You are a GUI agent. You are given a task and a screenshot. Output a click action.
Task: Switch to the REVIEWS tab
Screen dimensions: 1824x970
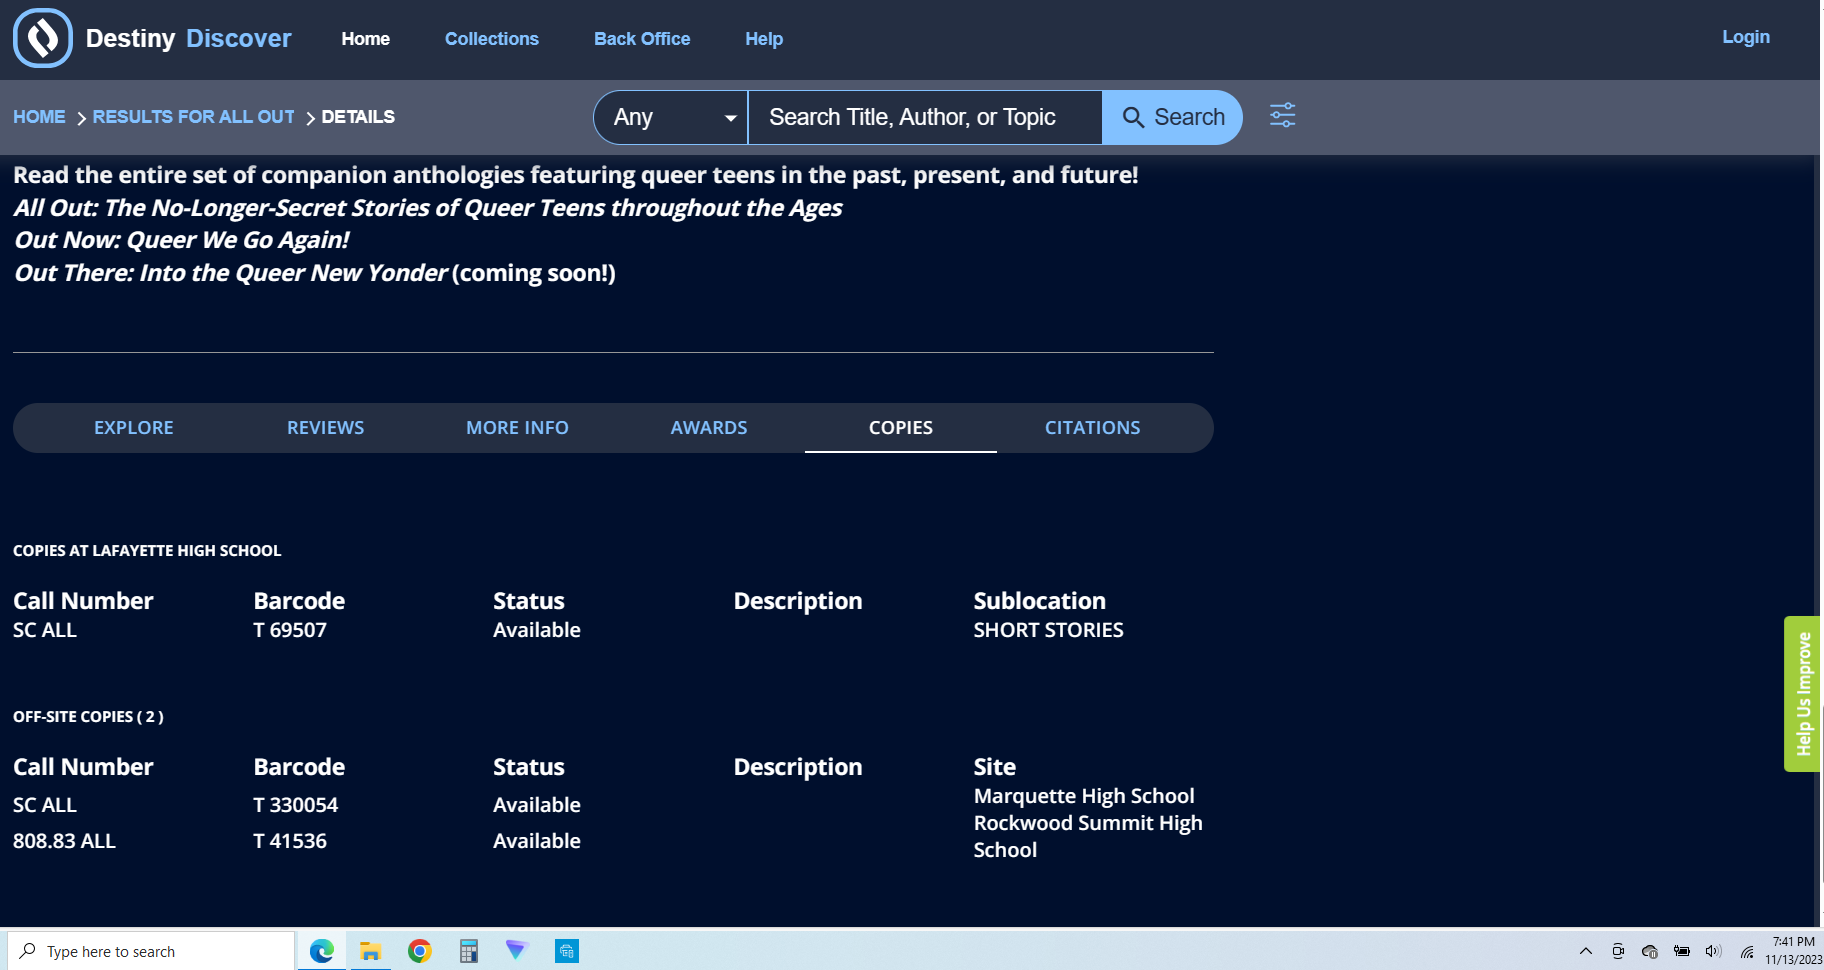tap(326, 428)
